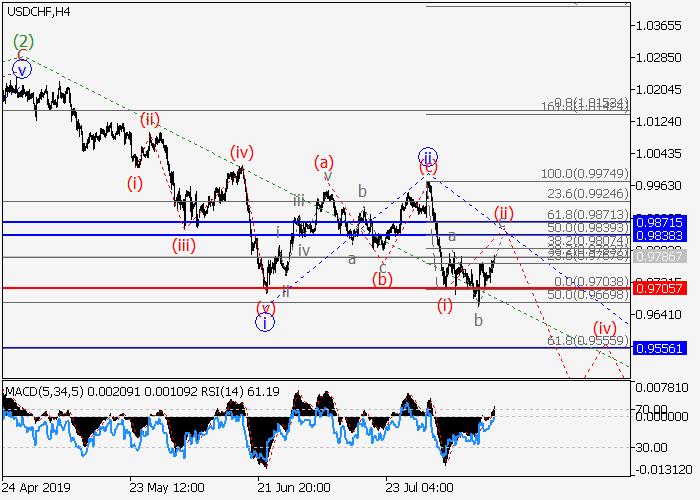Select the circled blue i wave marker
The width and height of the screenshot is (700, 500).
click(x=265, y=322)
